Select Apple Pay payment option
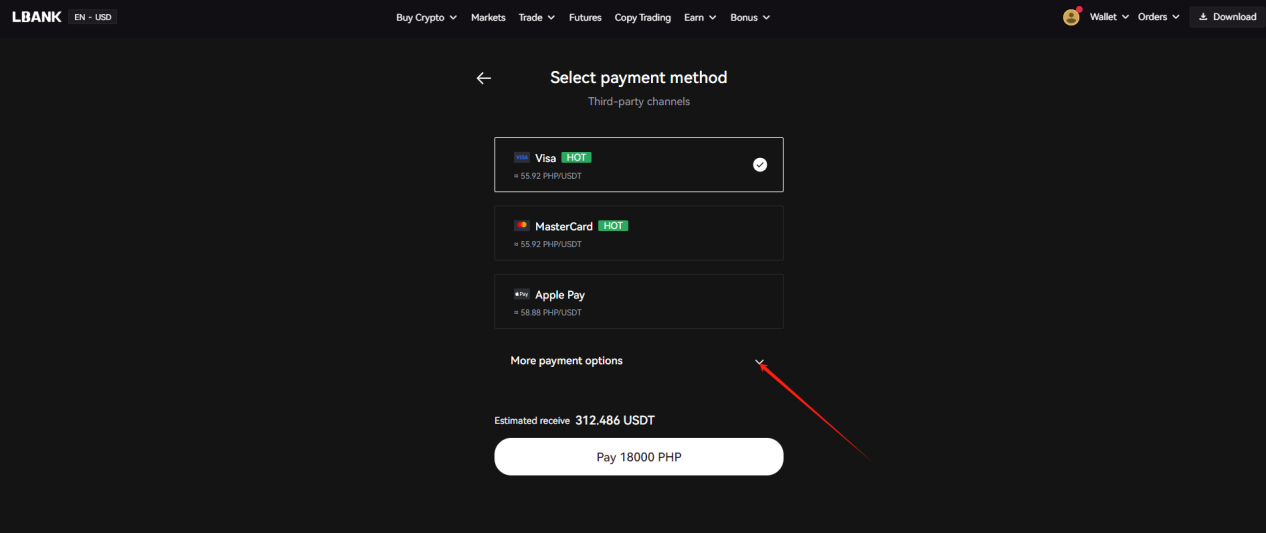The image size is (1266, 533). pos(639,301)
